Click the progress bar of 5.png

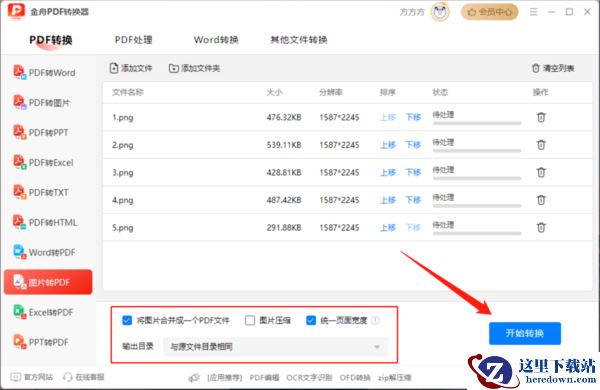(x=477, y=233)
